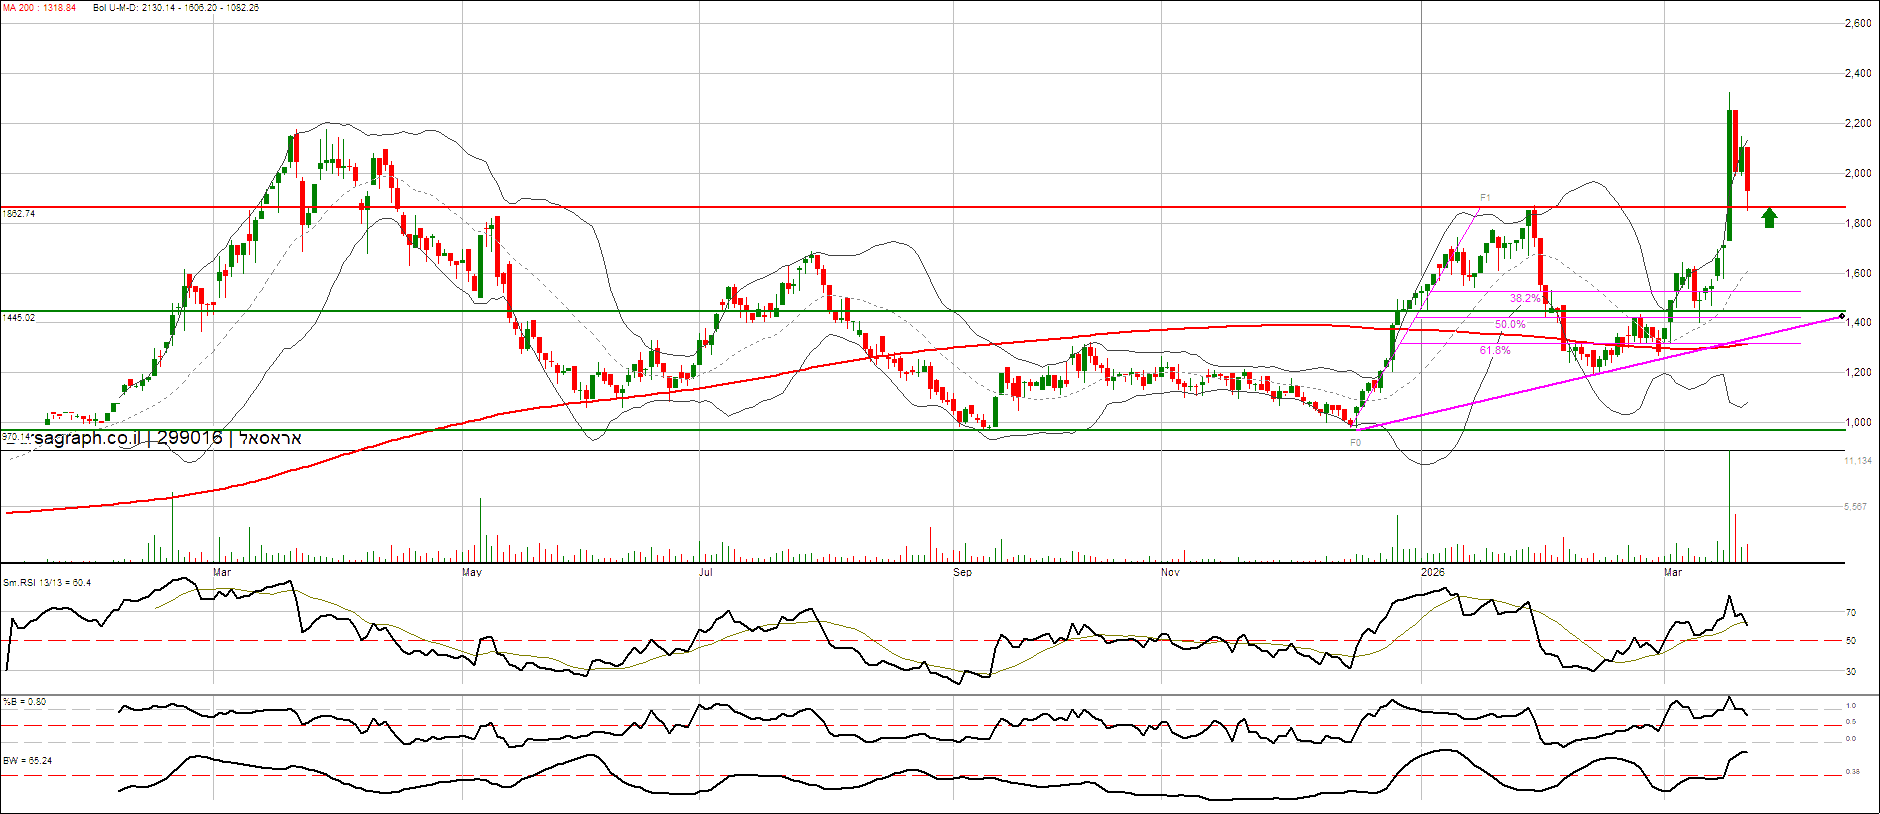1880x814 pixels.
Task: Click the 38.2% Fibonacci level label
Action: [1525, 298]
